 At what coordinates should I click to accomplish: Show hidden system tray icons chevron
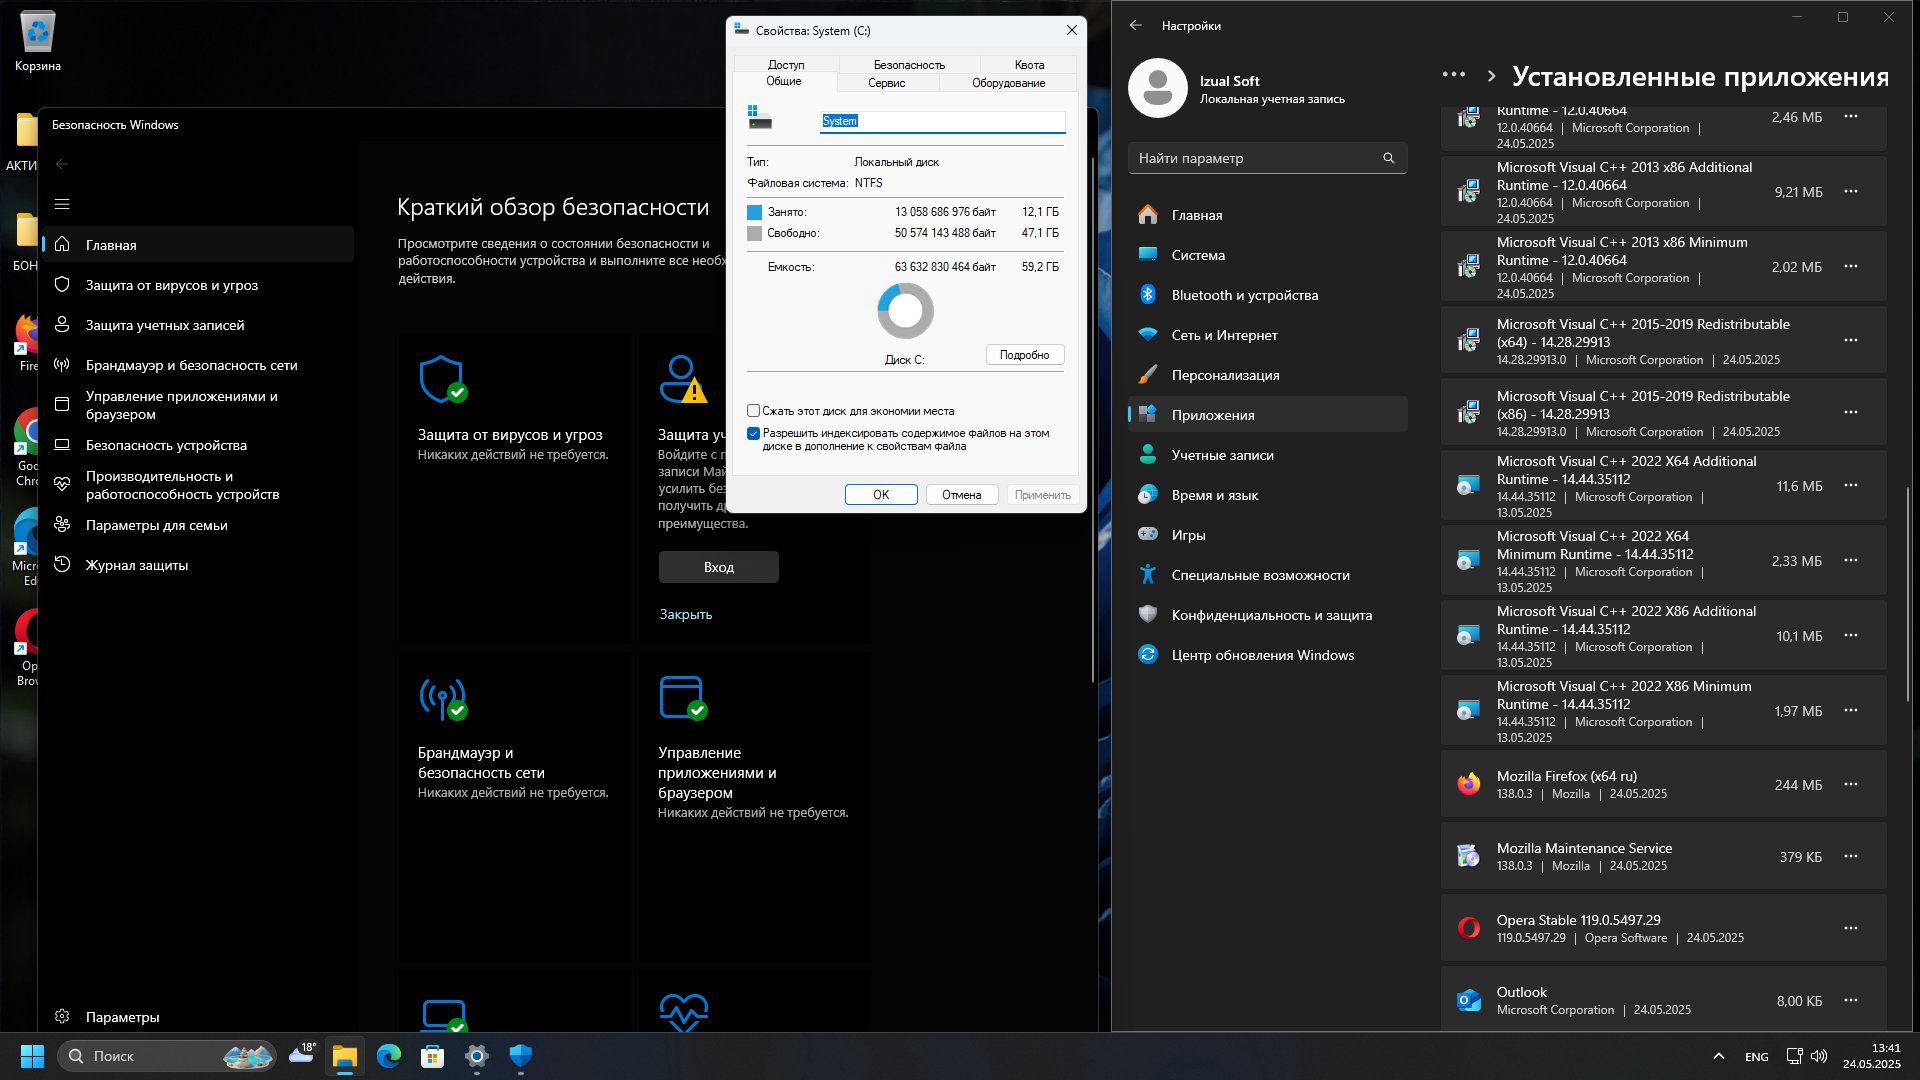point(1718,1056)
